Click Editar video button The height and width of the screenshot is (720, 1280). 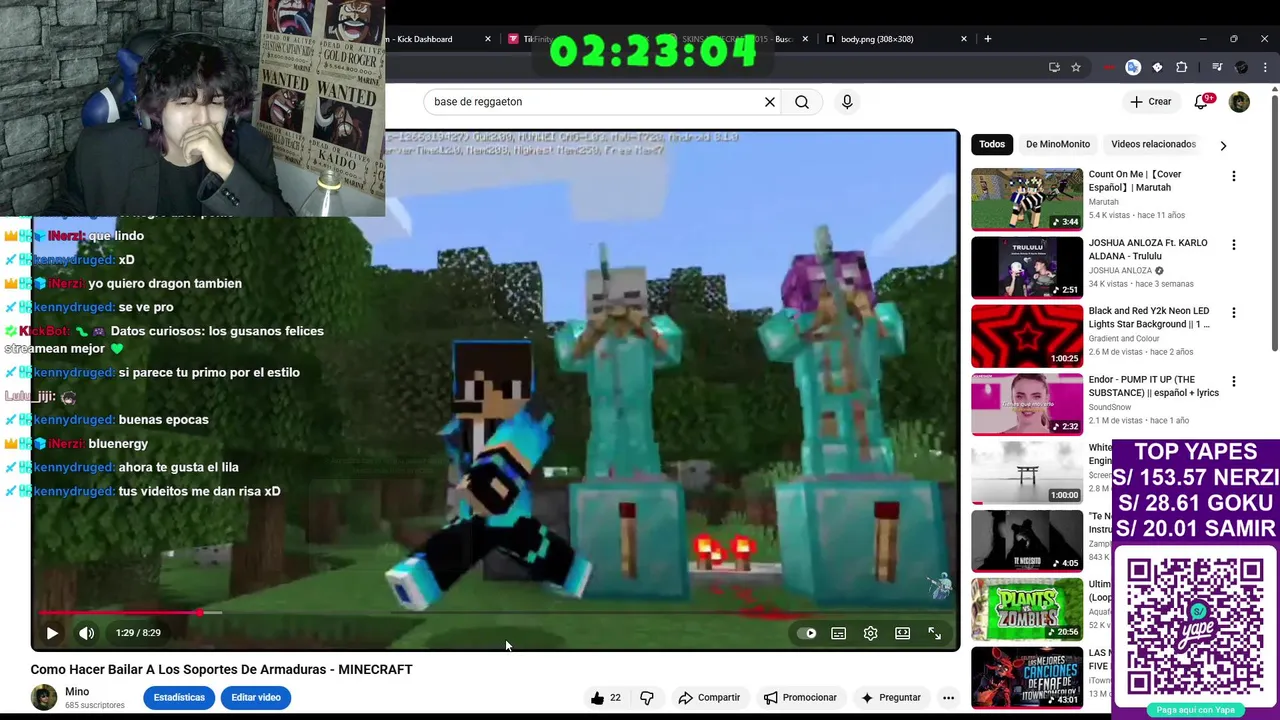pos(256,698)
